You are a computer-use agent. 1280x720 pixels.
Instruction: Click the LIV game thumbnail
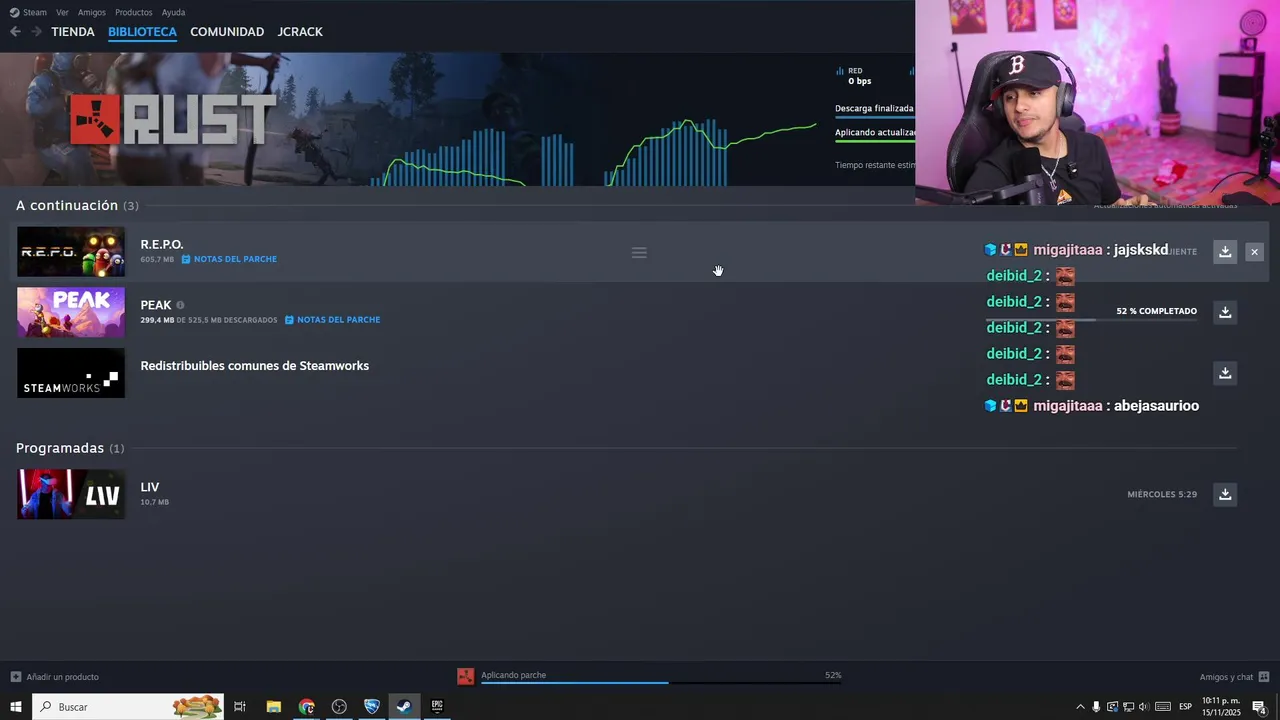[x=71, y=494]
